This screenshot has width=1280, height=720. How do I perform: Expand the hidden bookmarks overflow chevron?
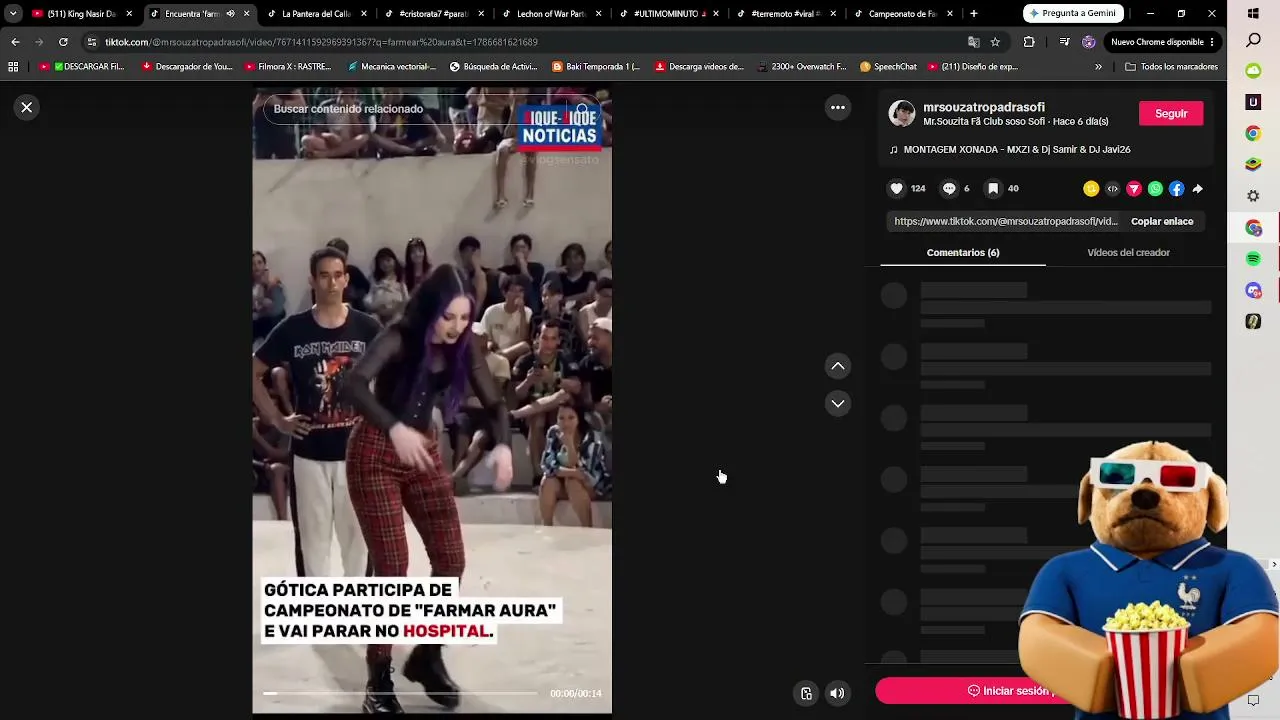[1098, 67]
